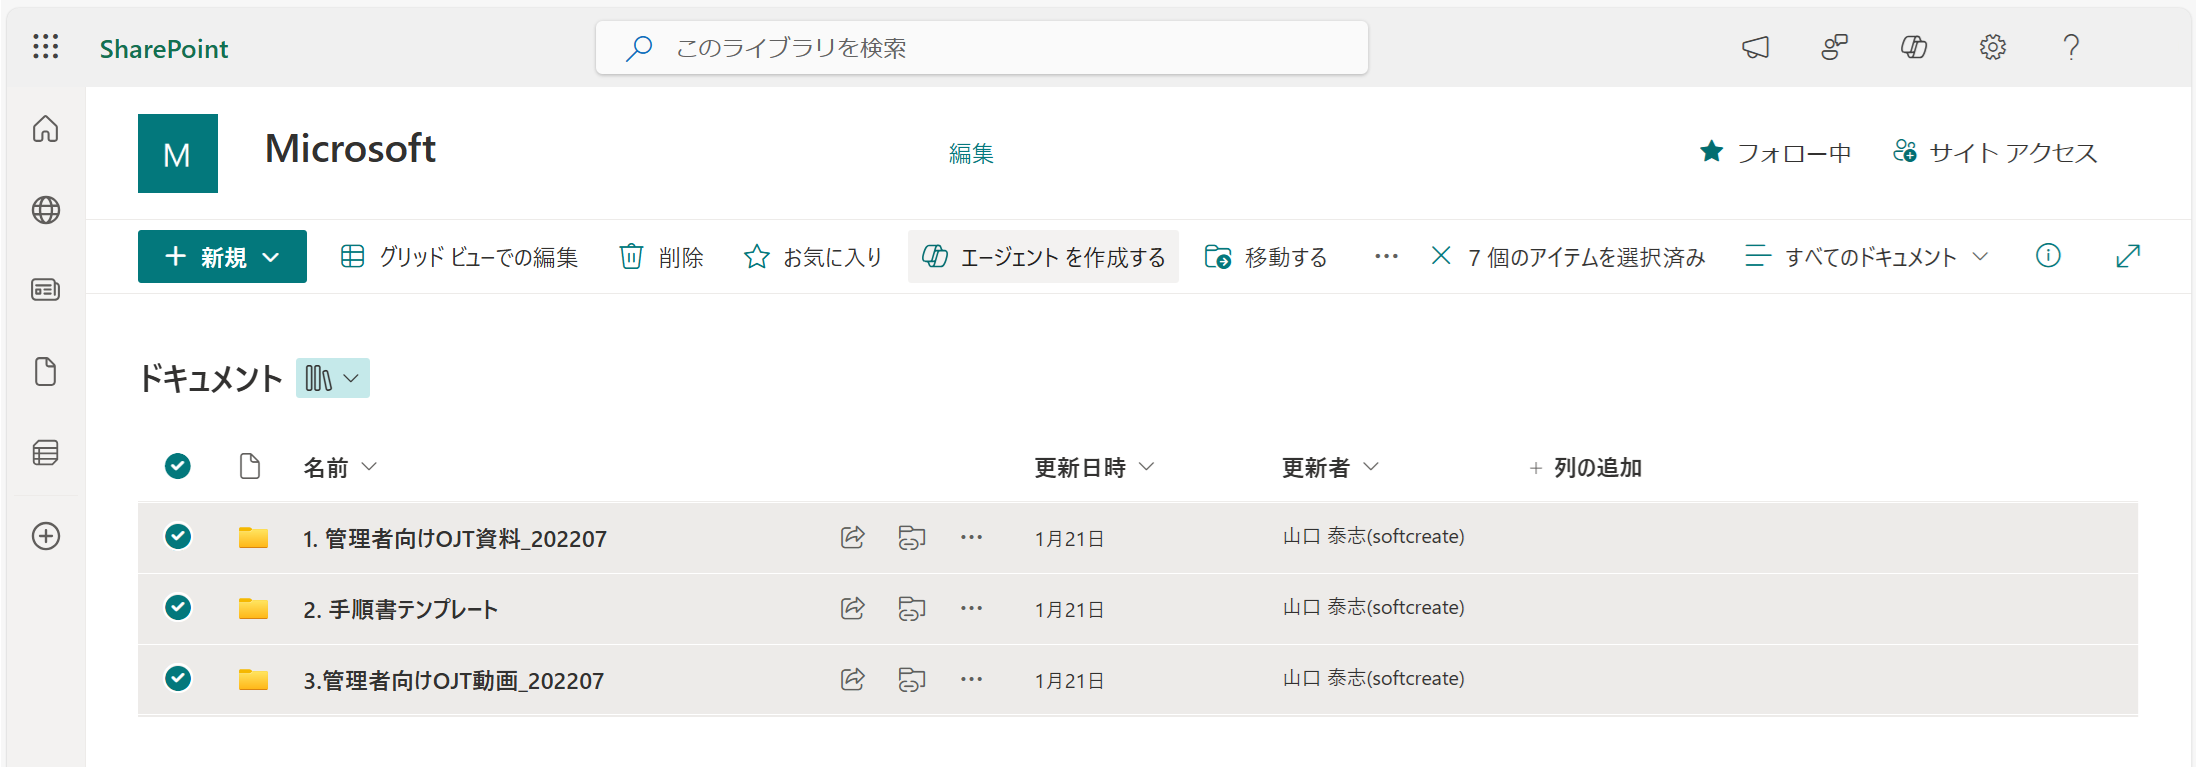Click the 7 個のアイテムを選択済み label
2196x767 pixels.
click(x=1587, y=257)
